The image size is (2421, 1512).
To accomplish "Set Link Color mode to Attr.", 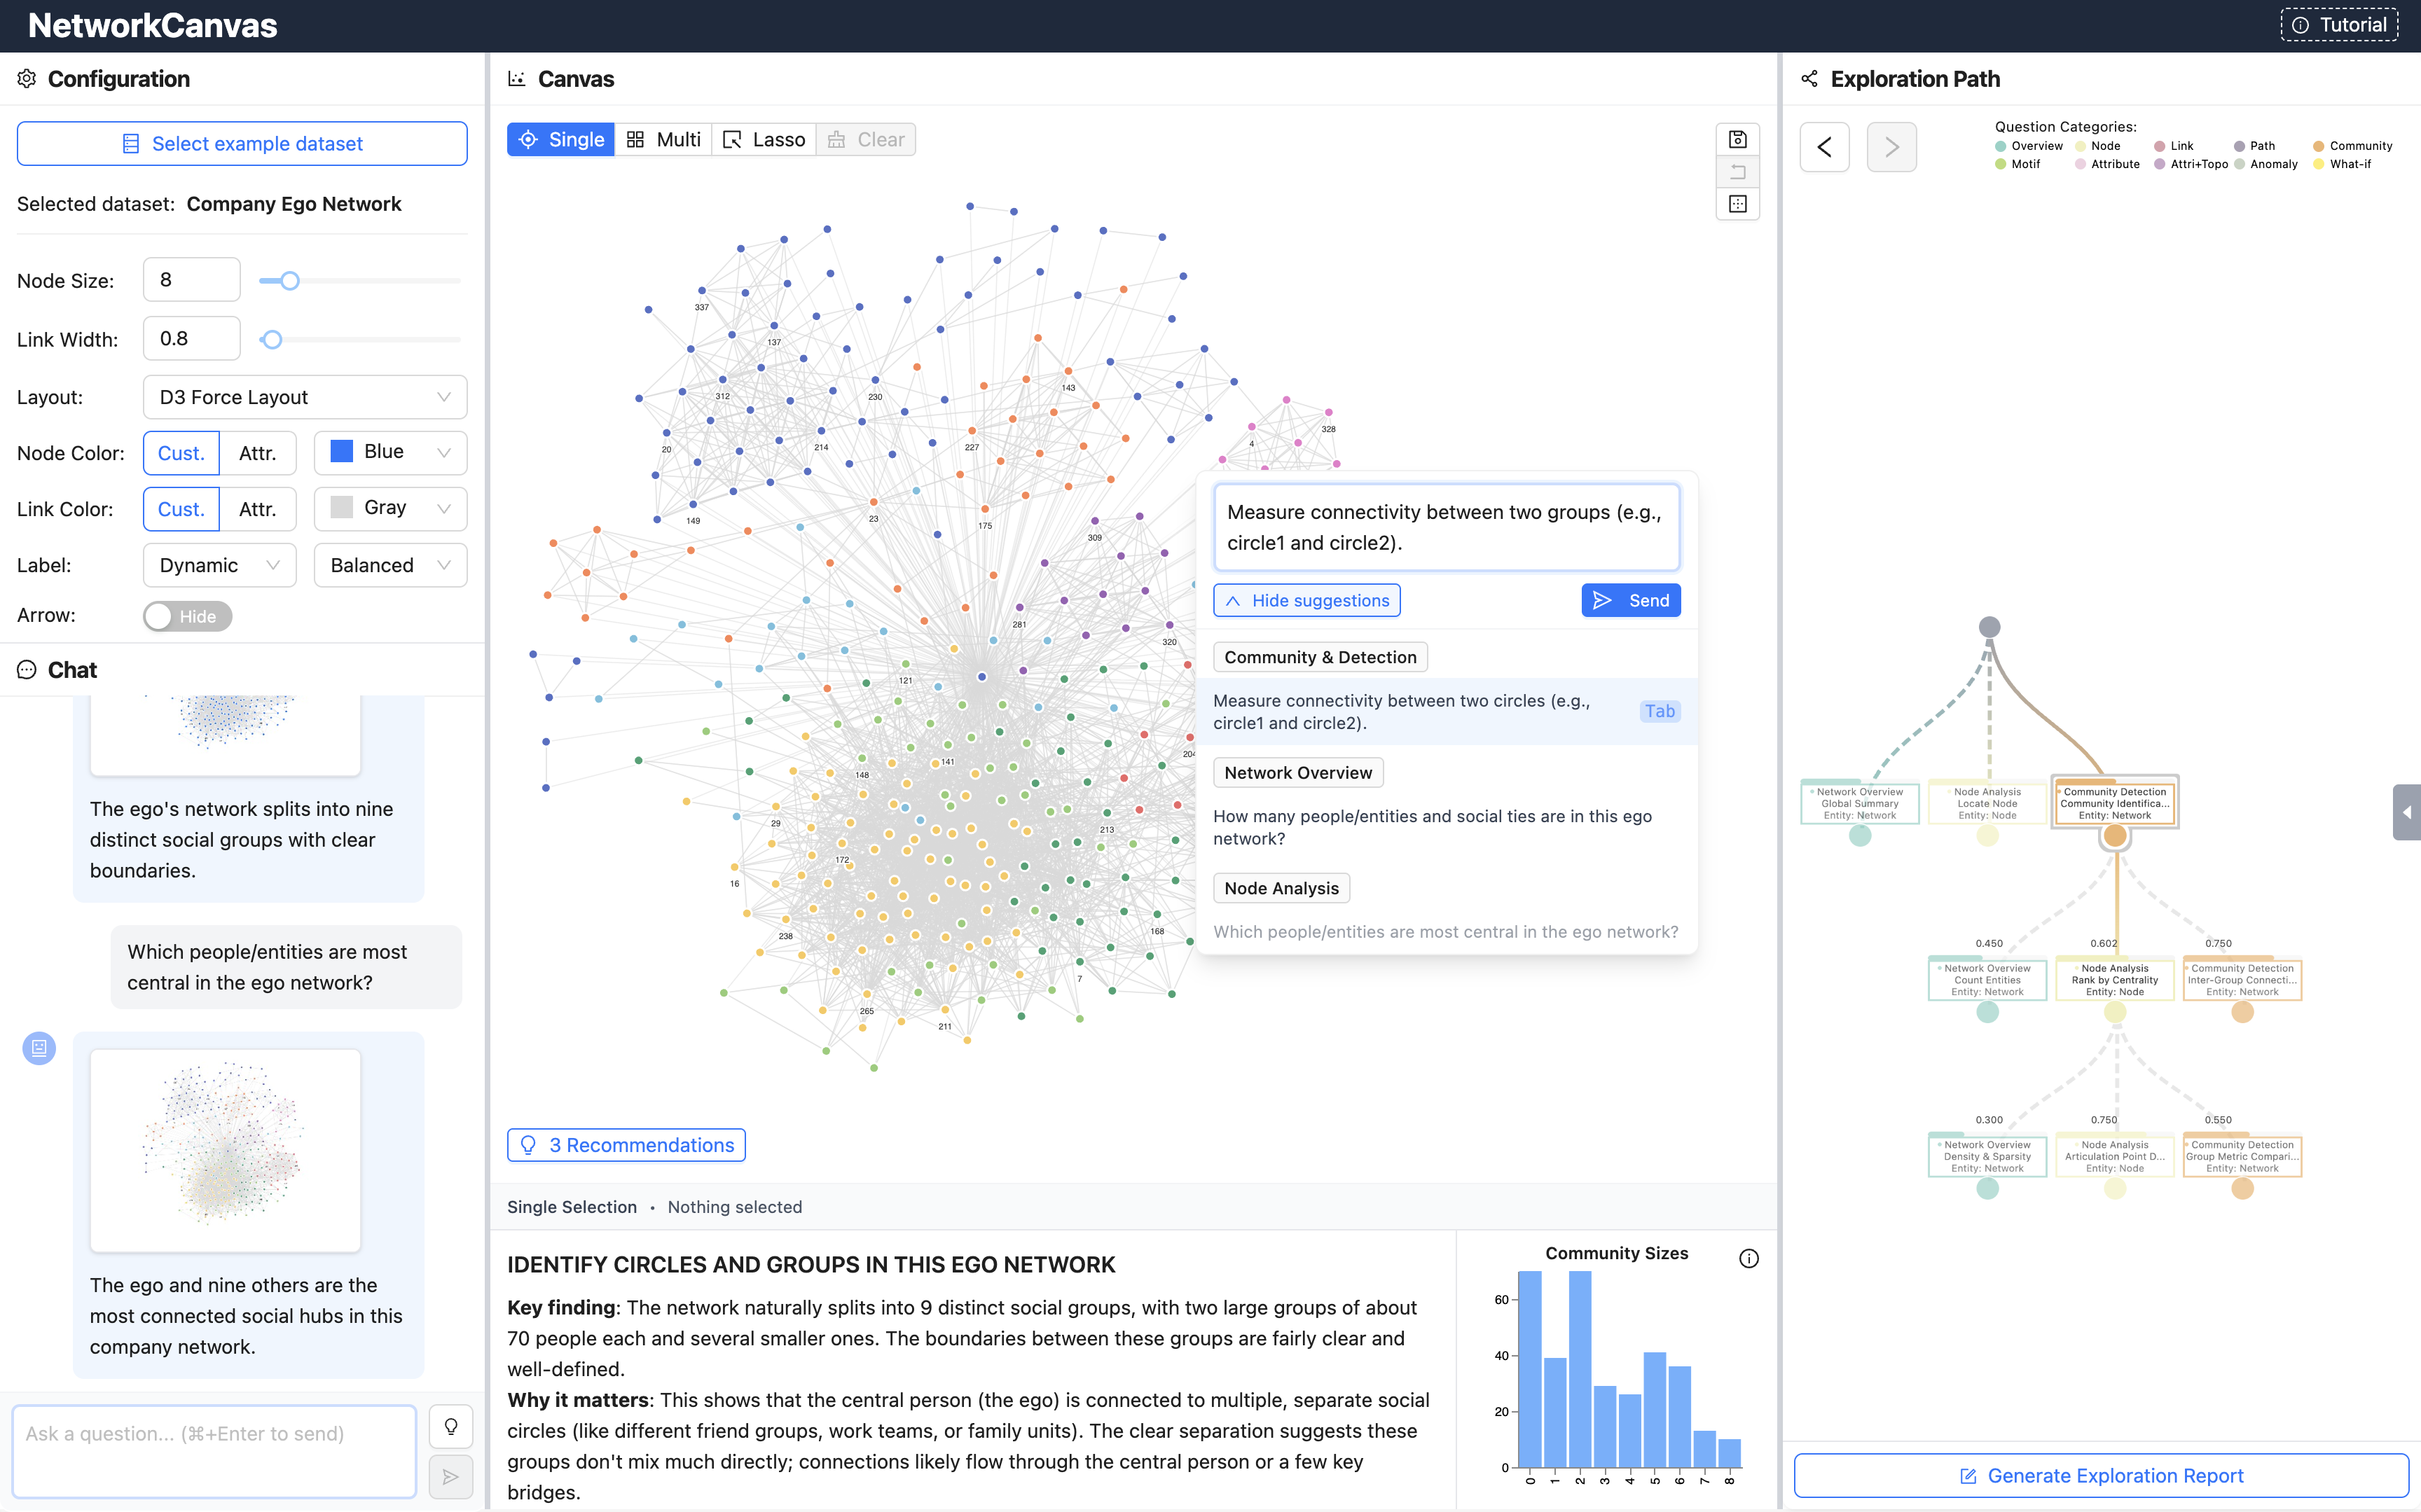I will tap(257, 509).
